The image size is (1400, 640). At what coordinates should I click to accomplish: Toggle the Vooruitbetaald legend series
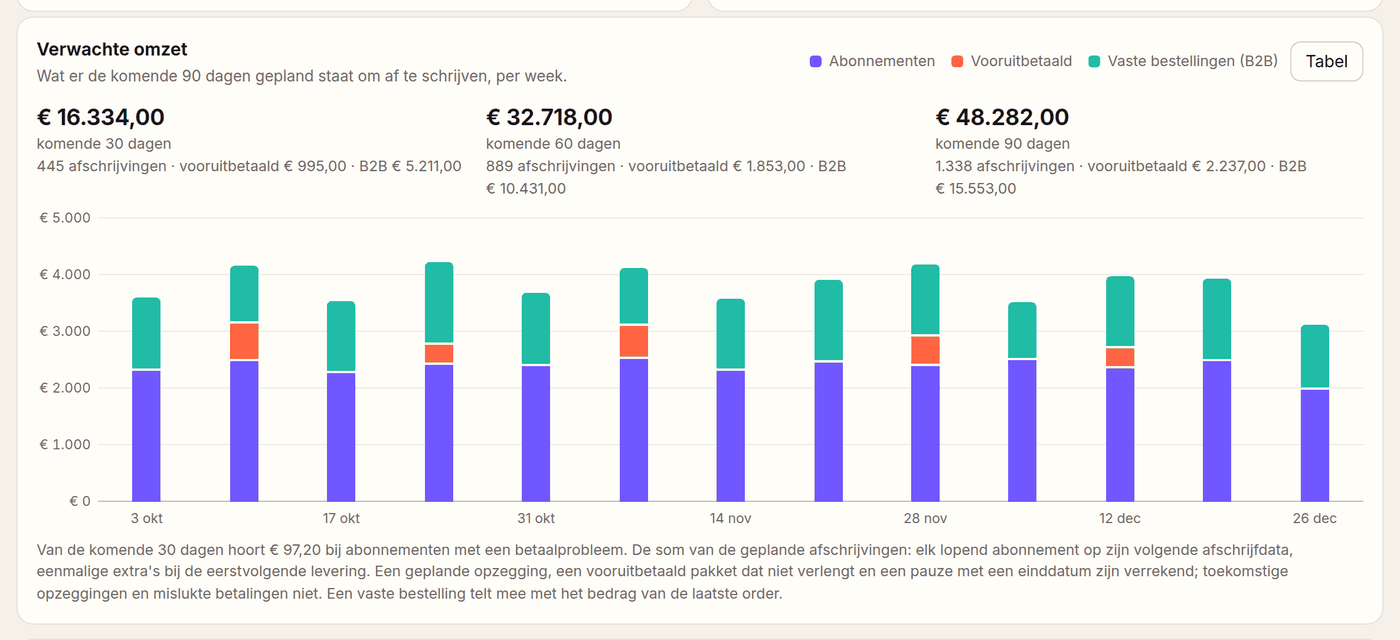(1011, 61)
